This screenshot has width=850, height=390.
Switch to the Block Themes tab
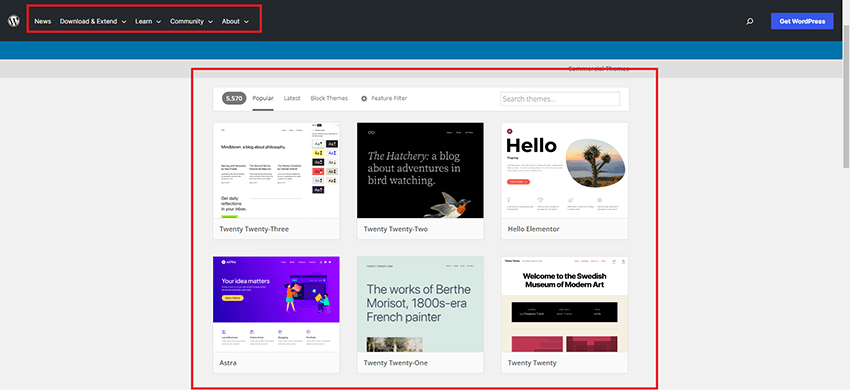[329, 99]
